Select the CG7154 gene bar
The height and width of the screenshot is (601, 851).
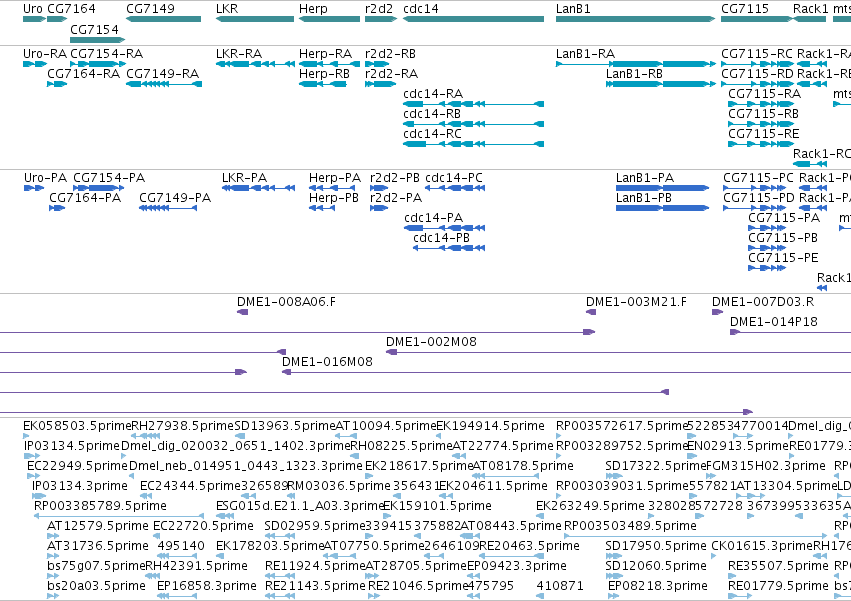pos(98,40)
